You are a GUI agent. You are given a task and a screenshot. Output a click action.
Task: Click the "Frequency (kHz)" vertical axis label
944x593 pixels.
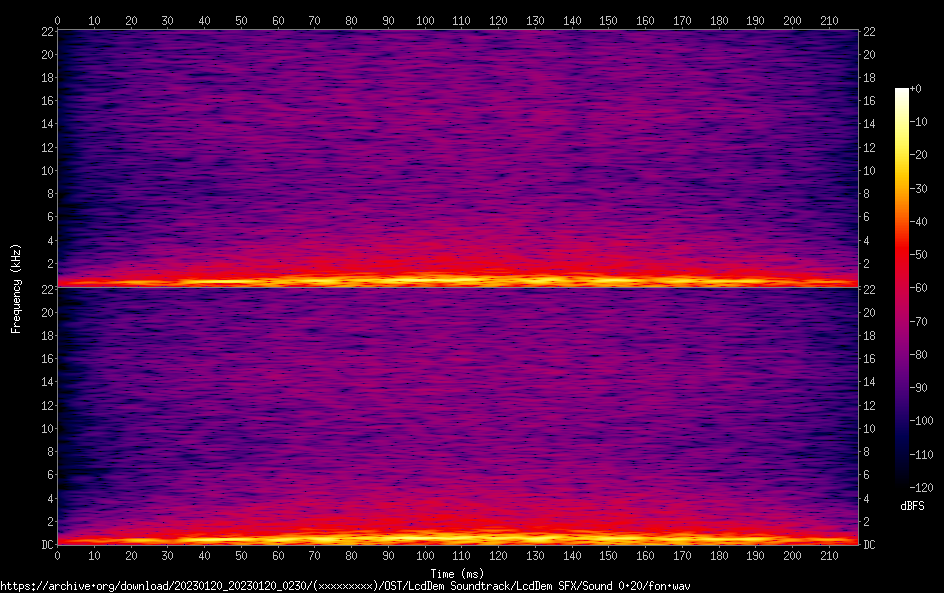click(x=15, y=287)
